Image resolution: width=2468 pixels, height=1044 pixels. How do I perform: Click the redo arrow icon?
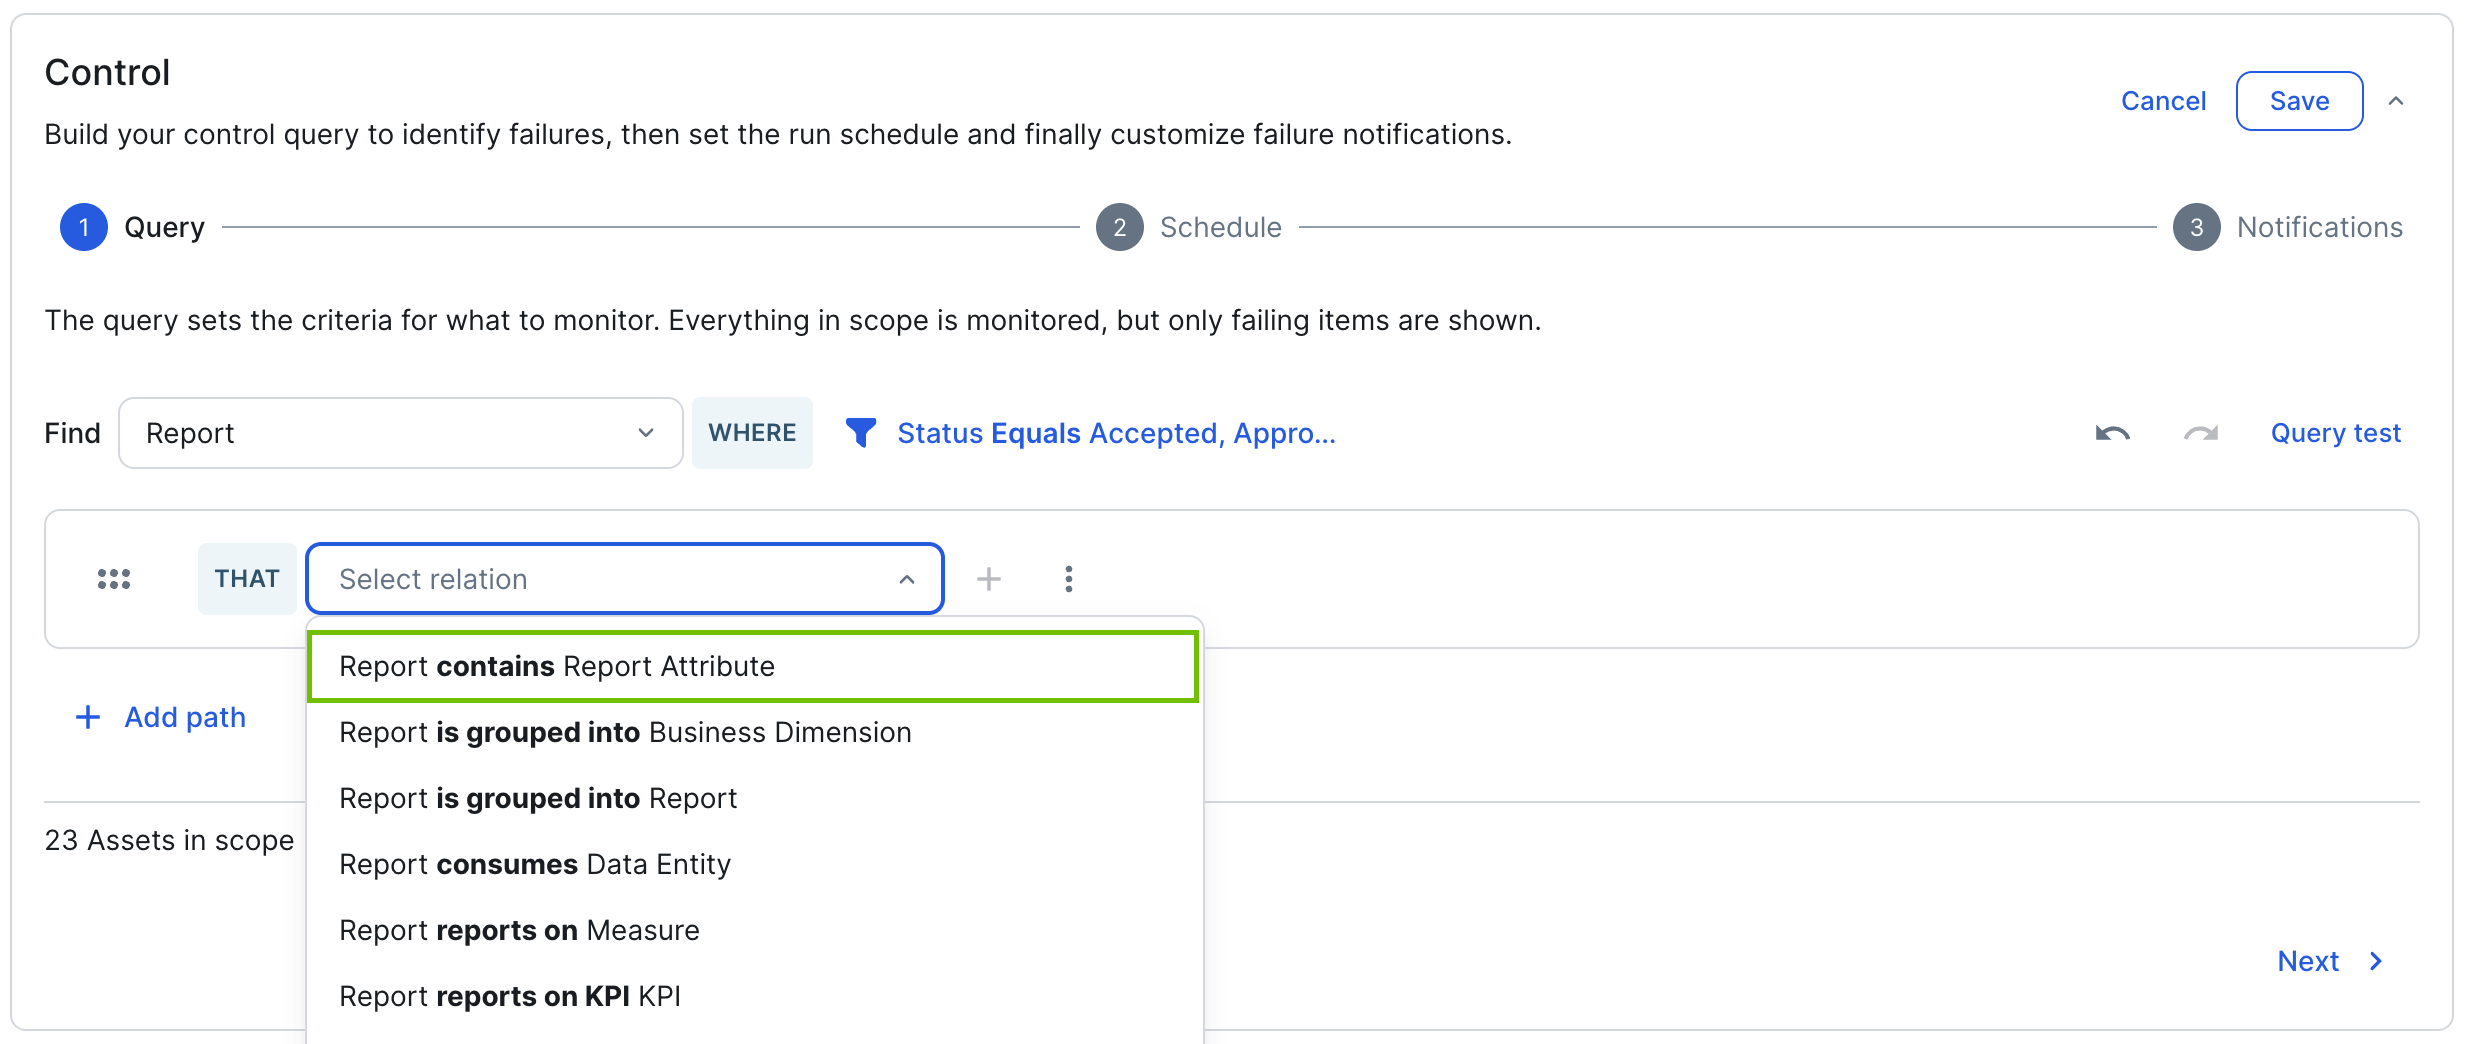tap(2201, 433)
